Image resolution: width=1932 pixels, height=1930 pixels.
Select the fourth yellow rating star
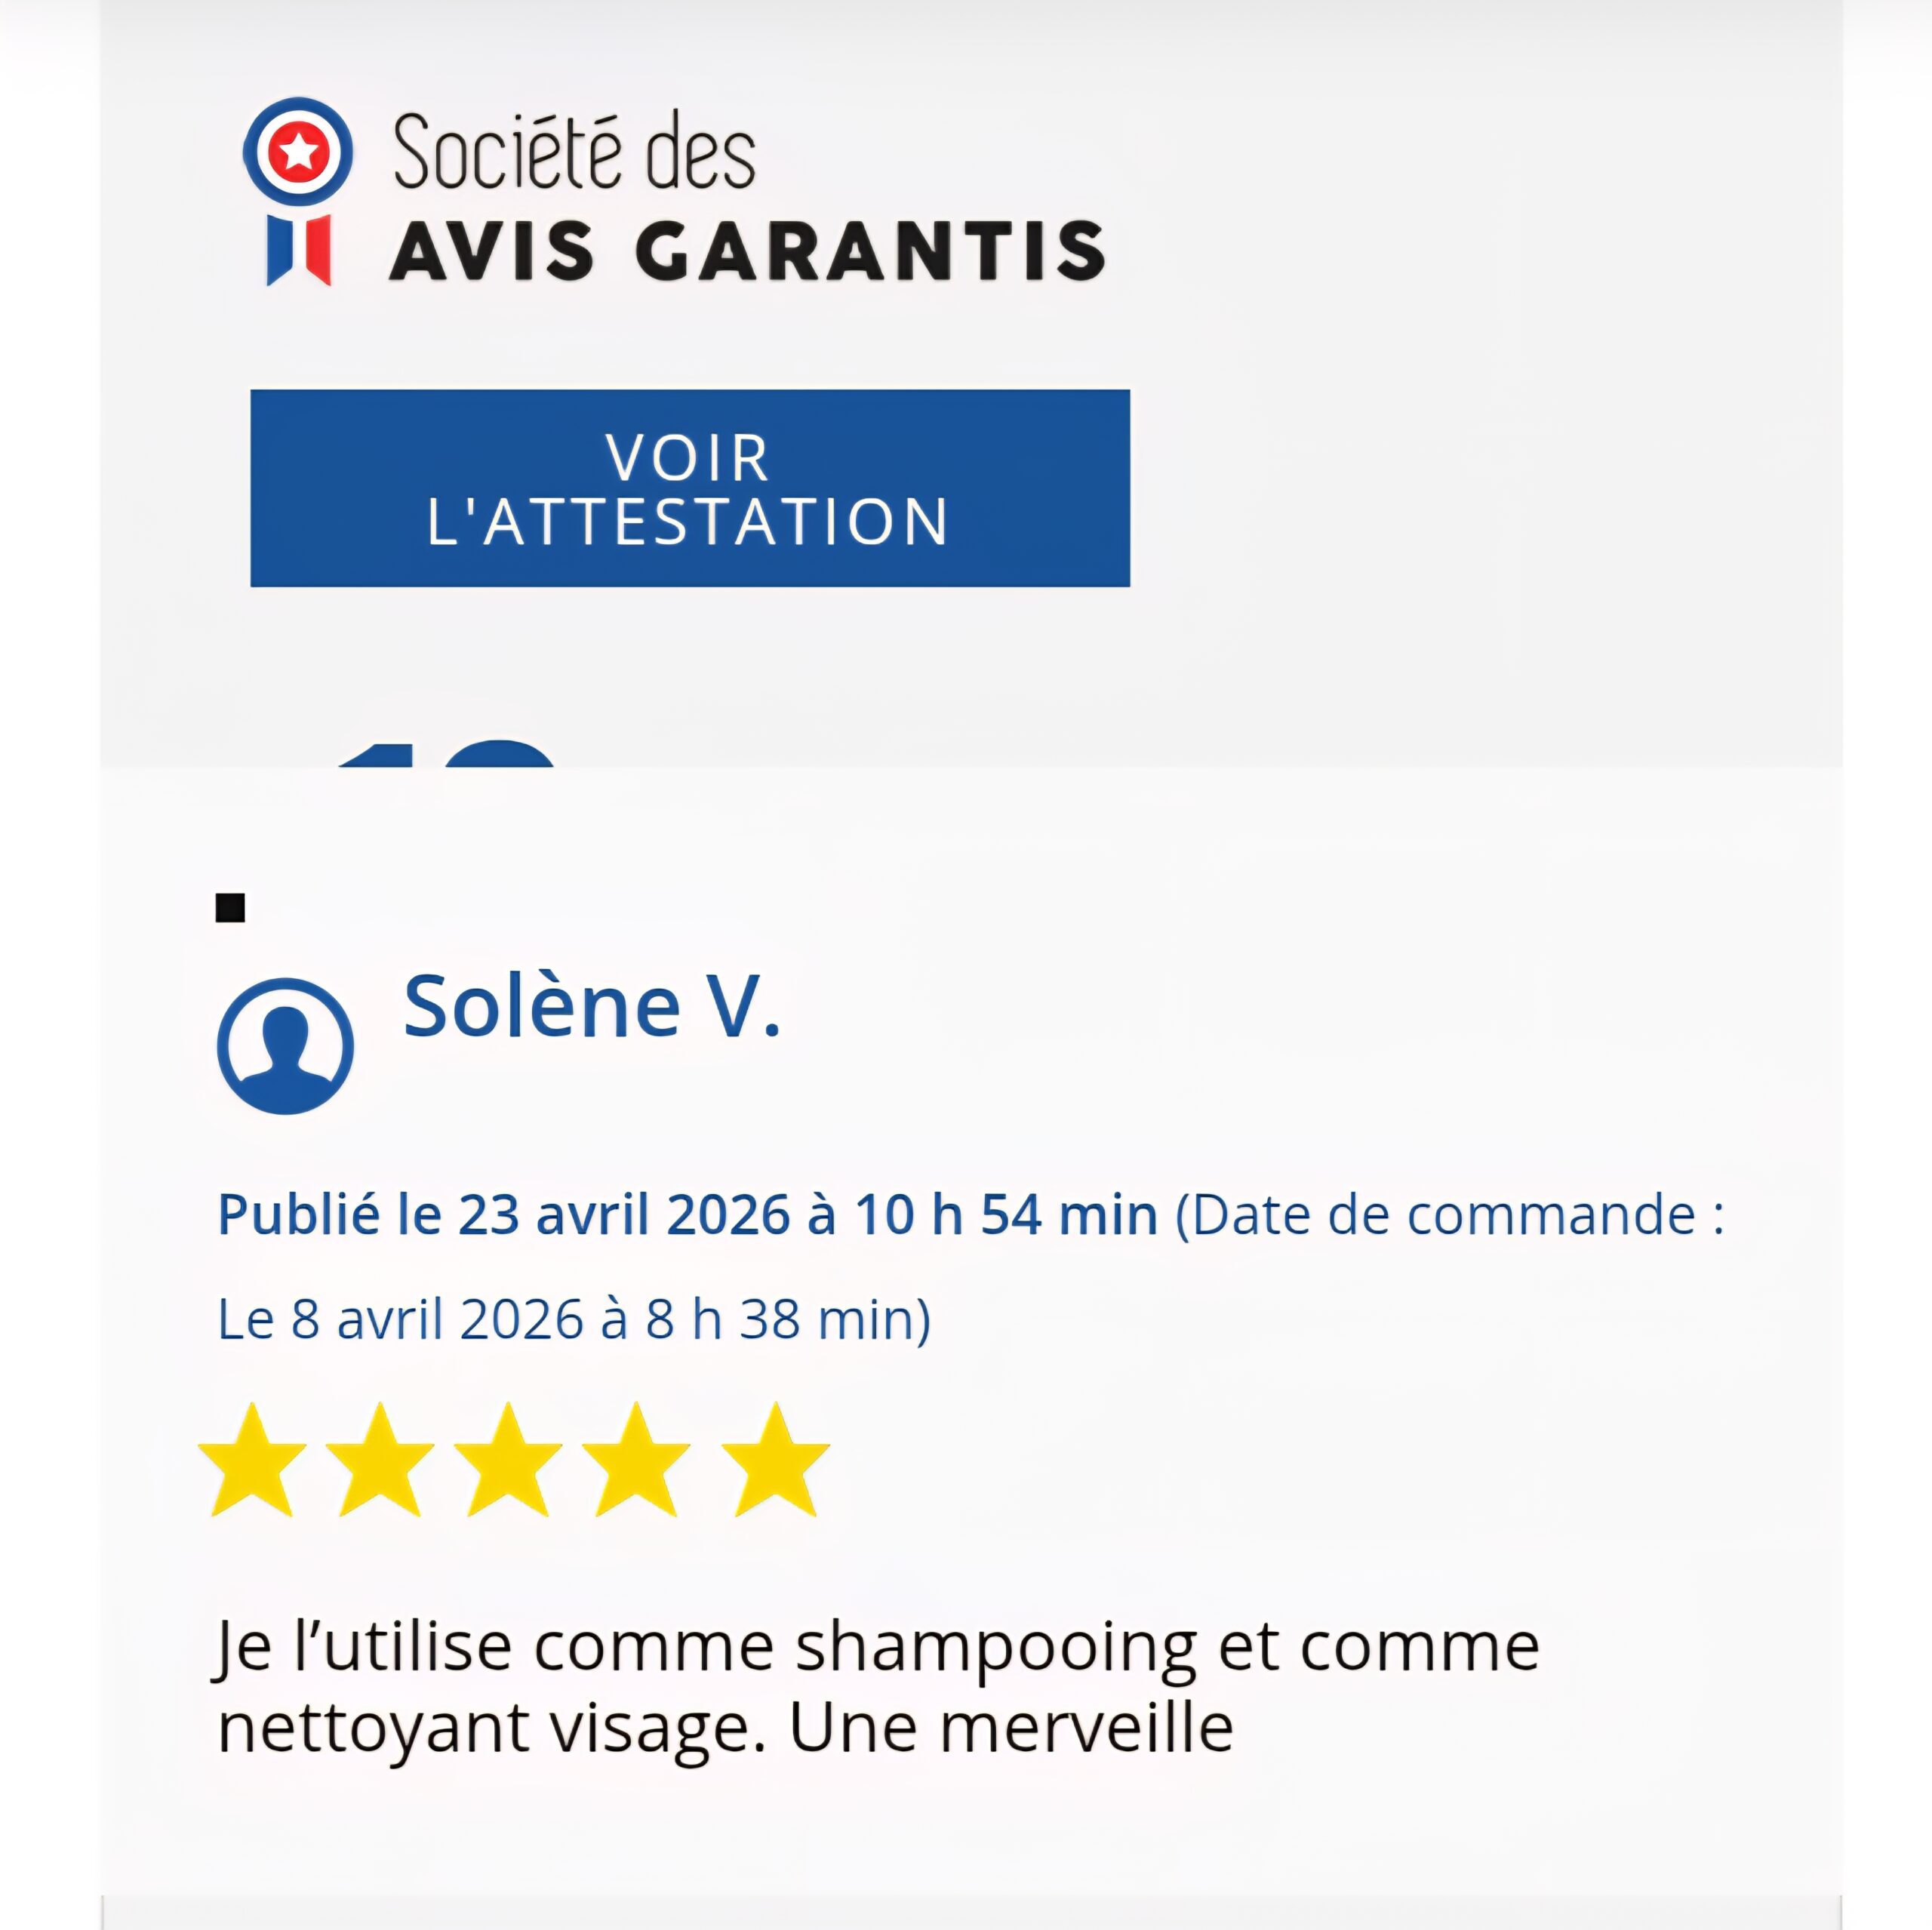[x=636, y=1461]
